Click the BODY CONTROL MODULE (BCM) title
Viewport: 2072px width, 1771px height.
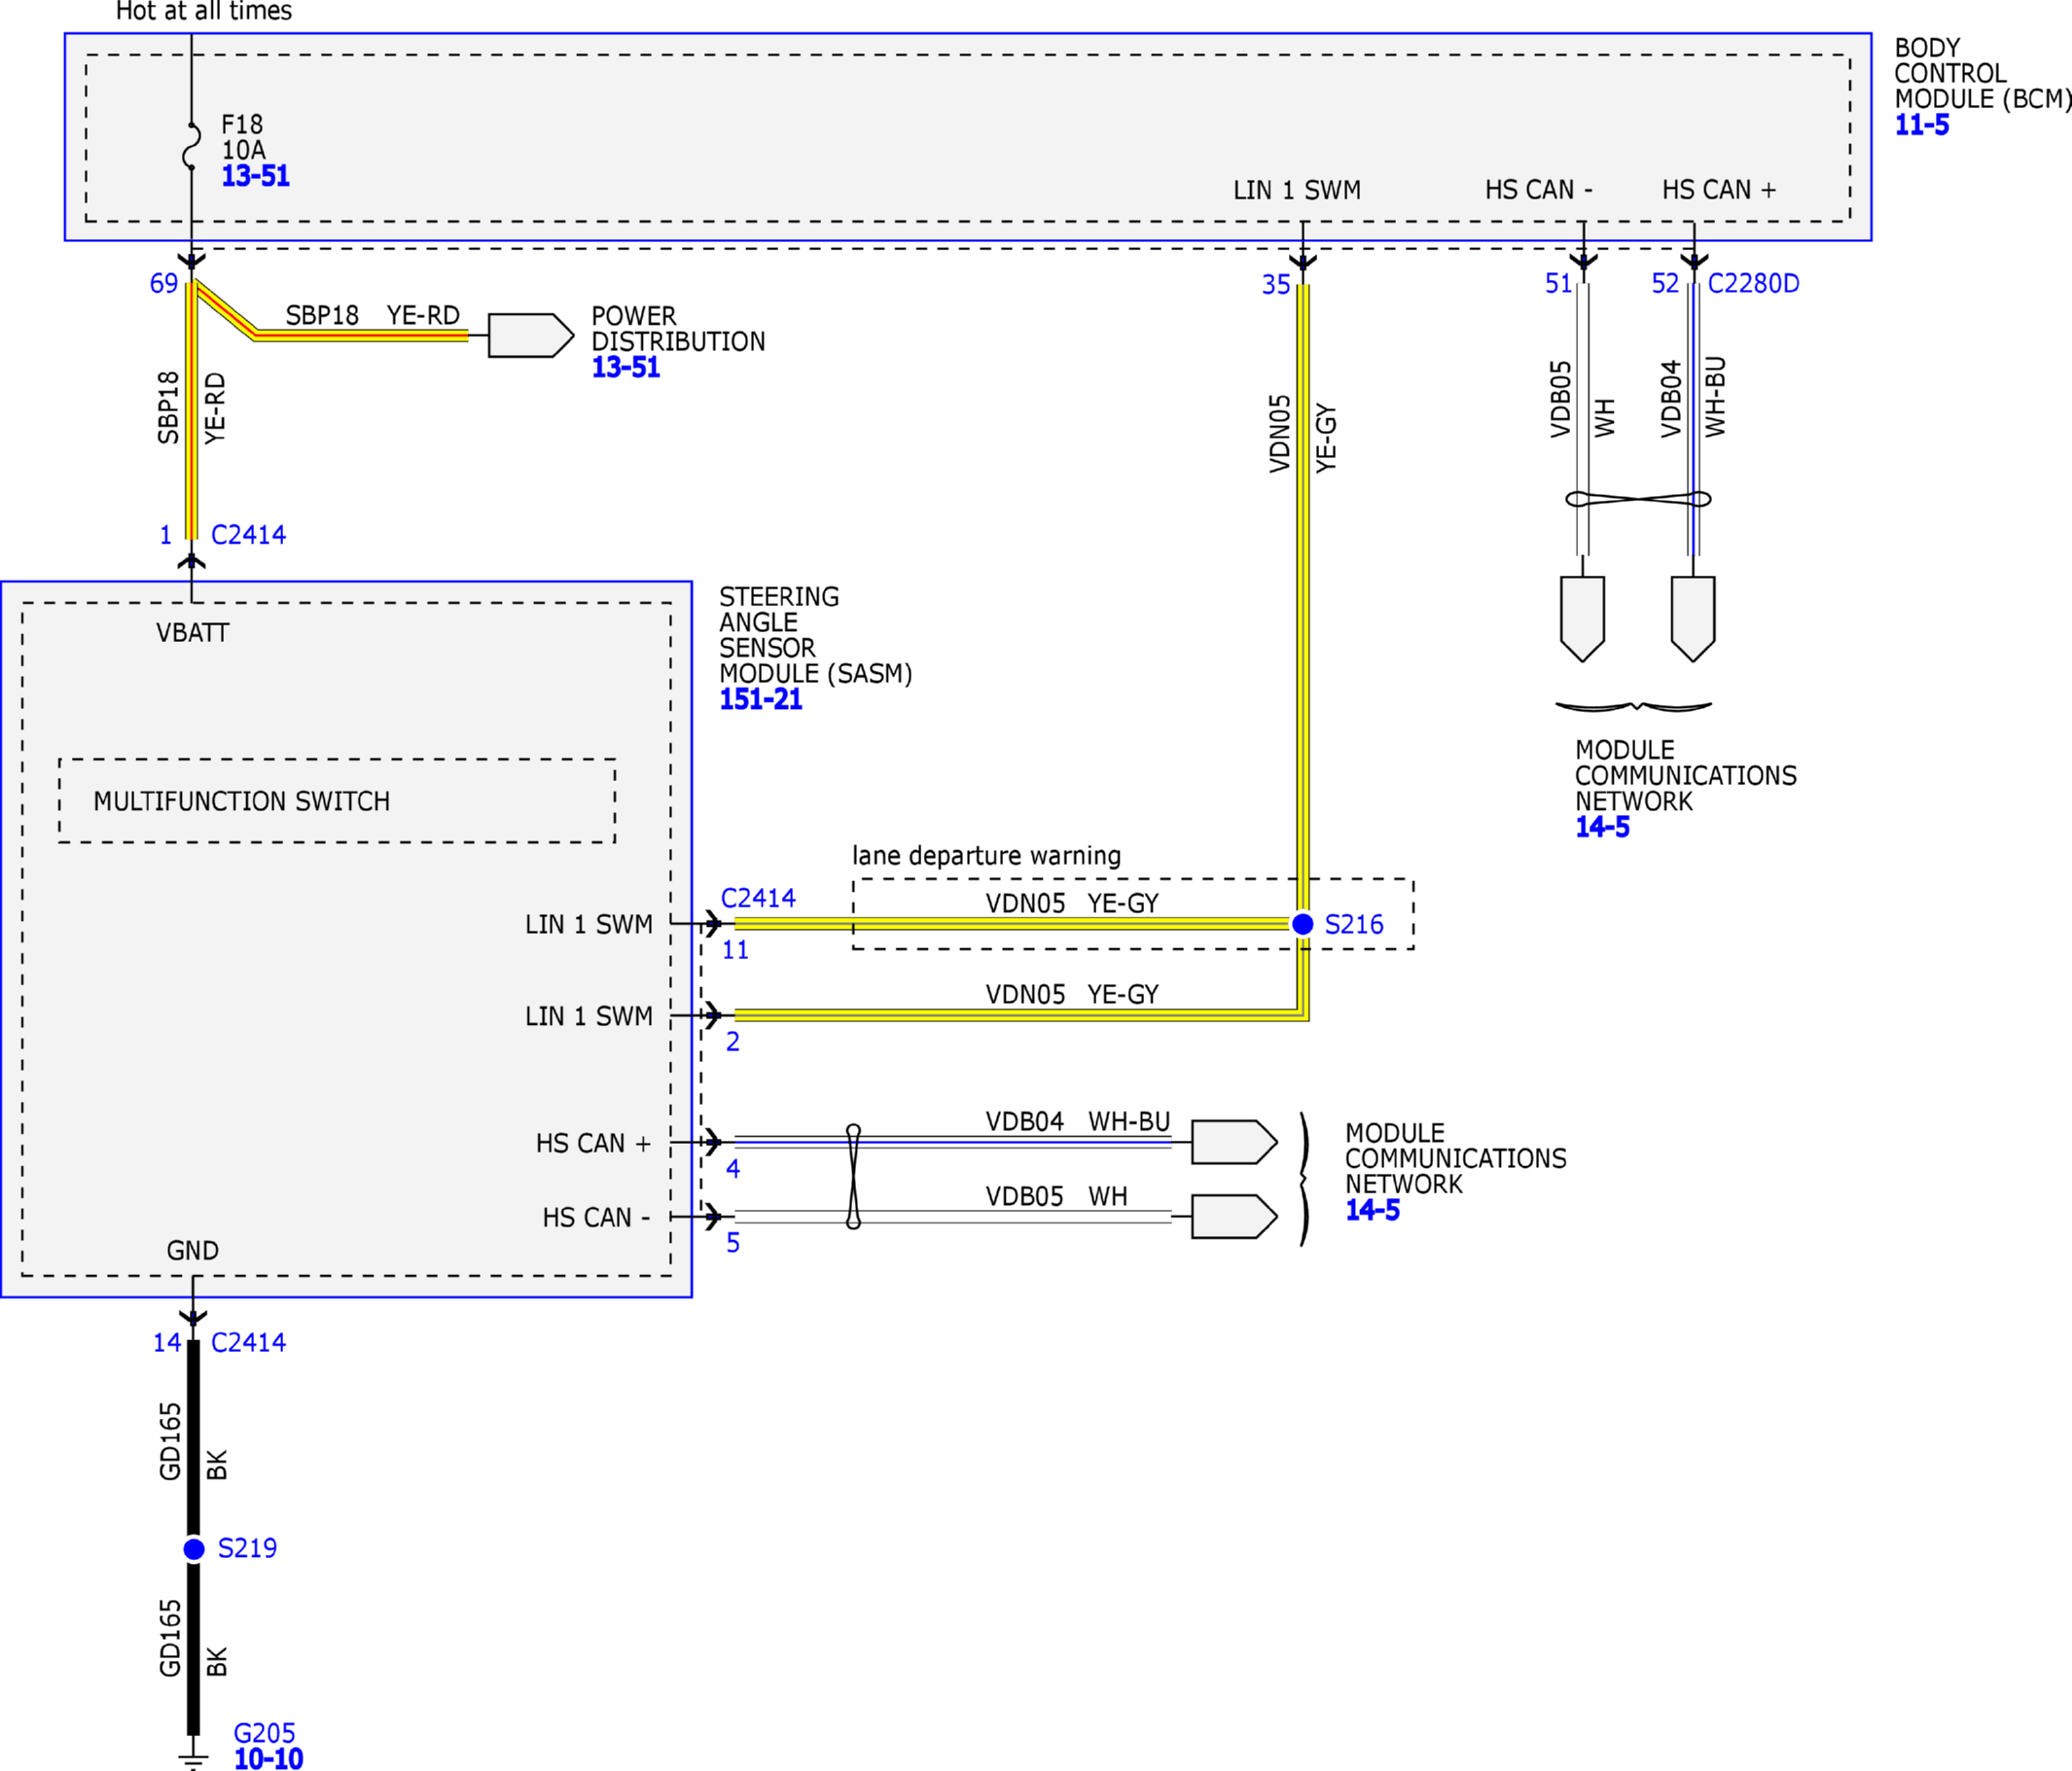pos(1983,73)
